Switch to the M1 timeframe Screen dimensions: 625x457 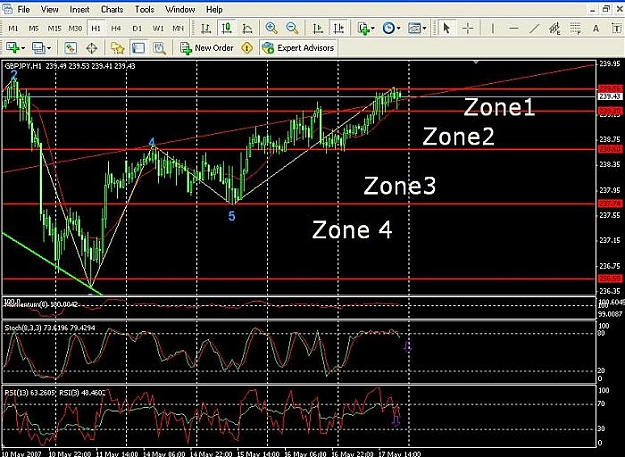coord(13,28)
